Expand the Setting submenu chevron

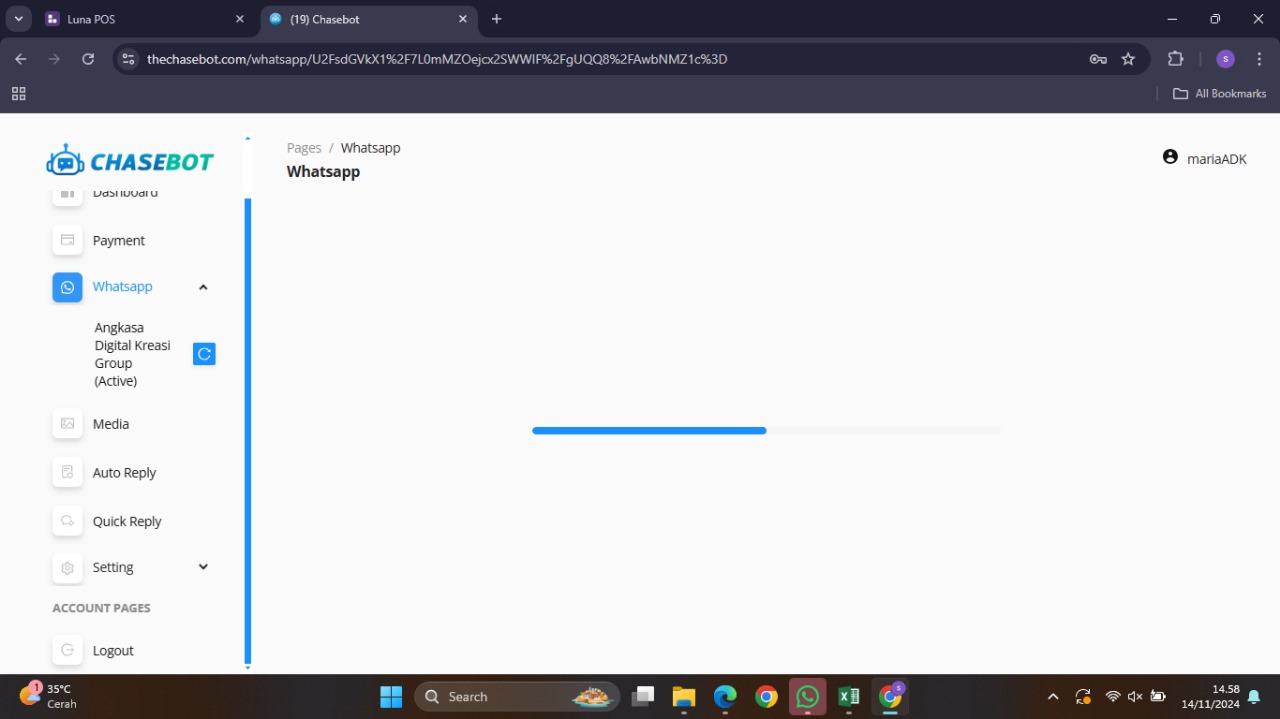coord(203,567)
